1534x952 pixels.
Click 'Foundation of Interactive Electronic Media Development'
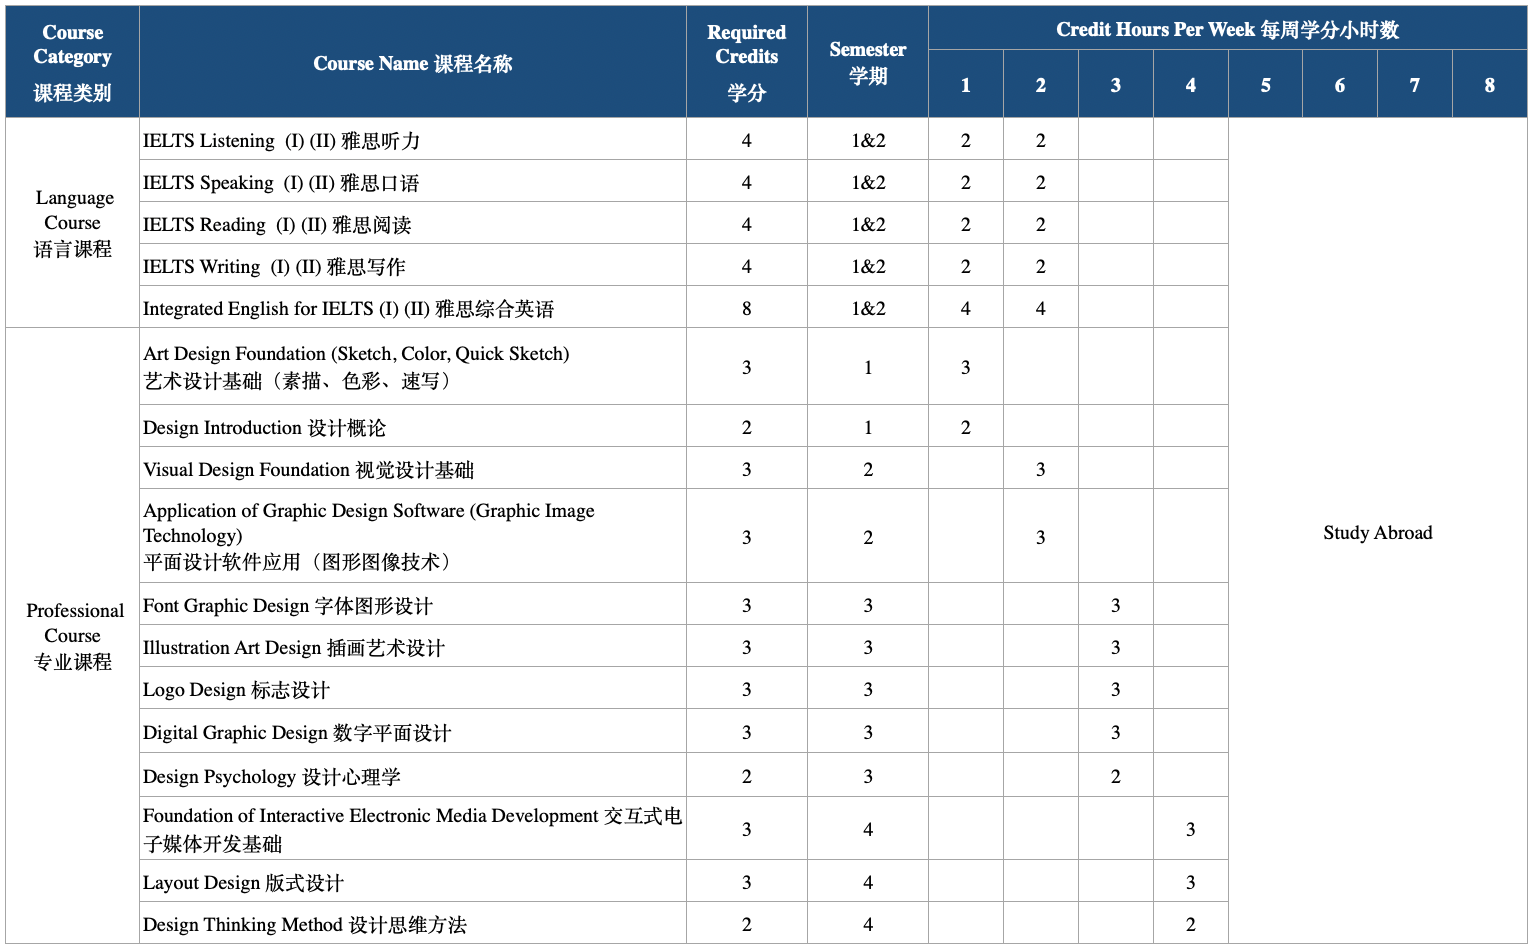[x=413, y=829]
